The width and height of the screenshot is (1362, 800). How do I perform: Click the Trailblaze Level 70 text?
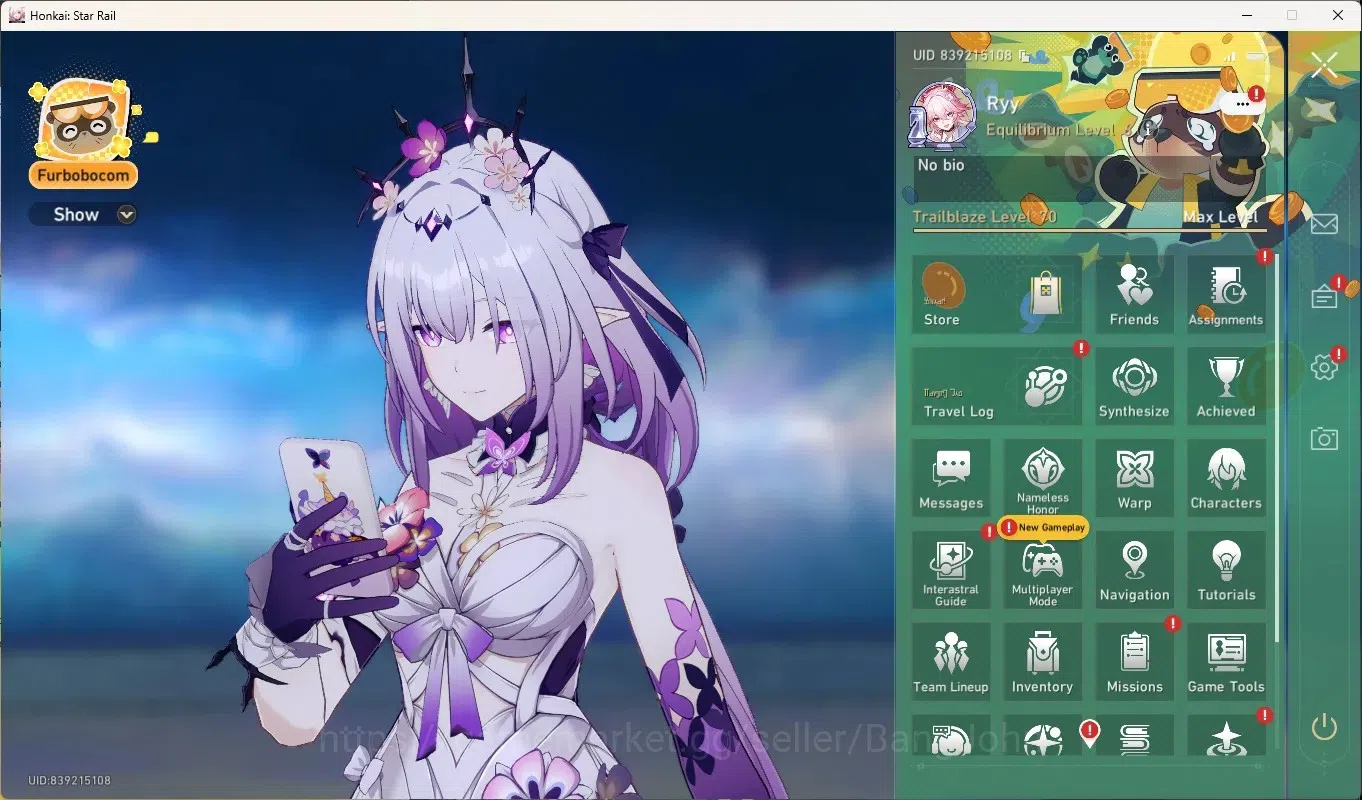click(x=985, y=217)
